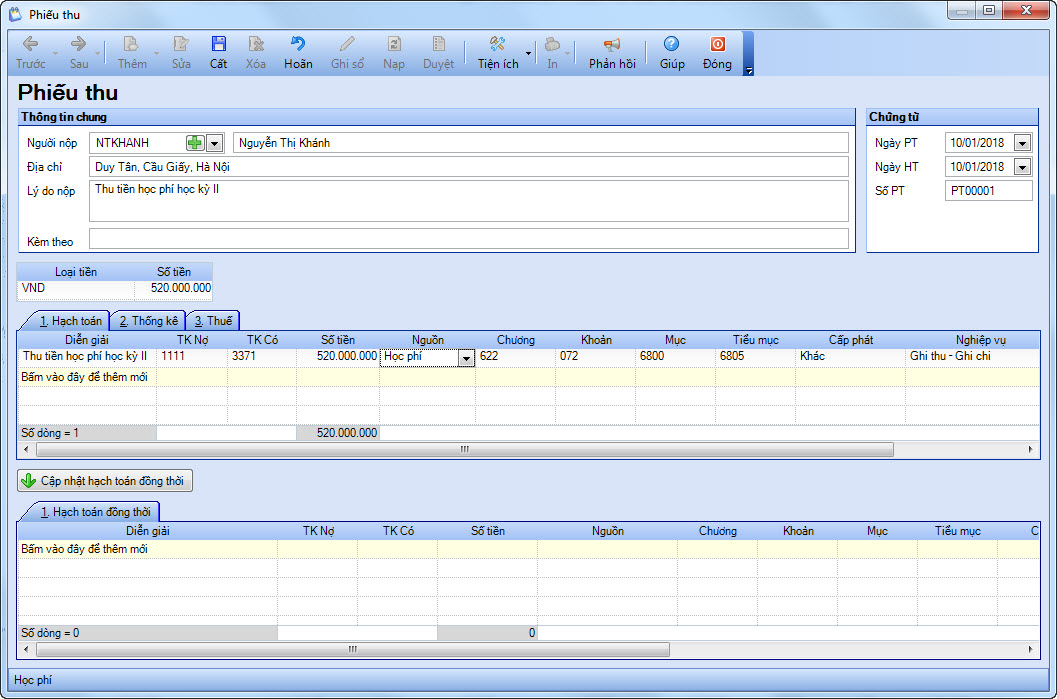Click the In print toolbar icon
Screen dimensions: 1057x699
click(x=552, y=44)
